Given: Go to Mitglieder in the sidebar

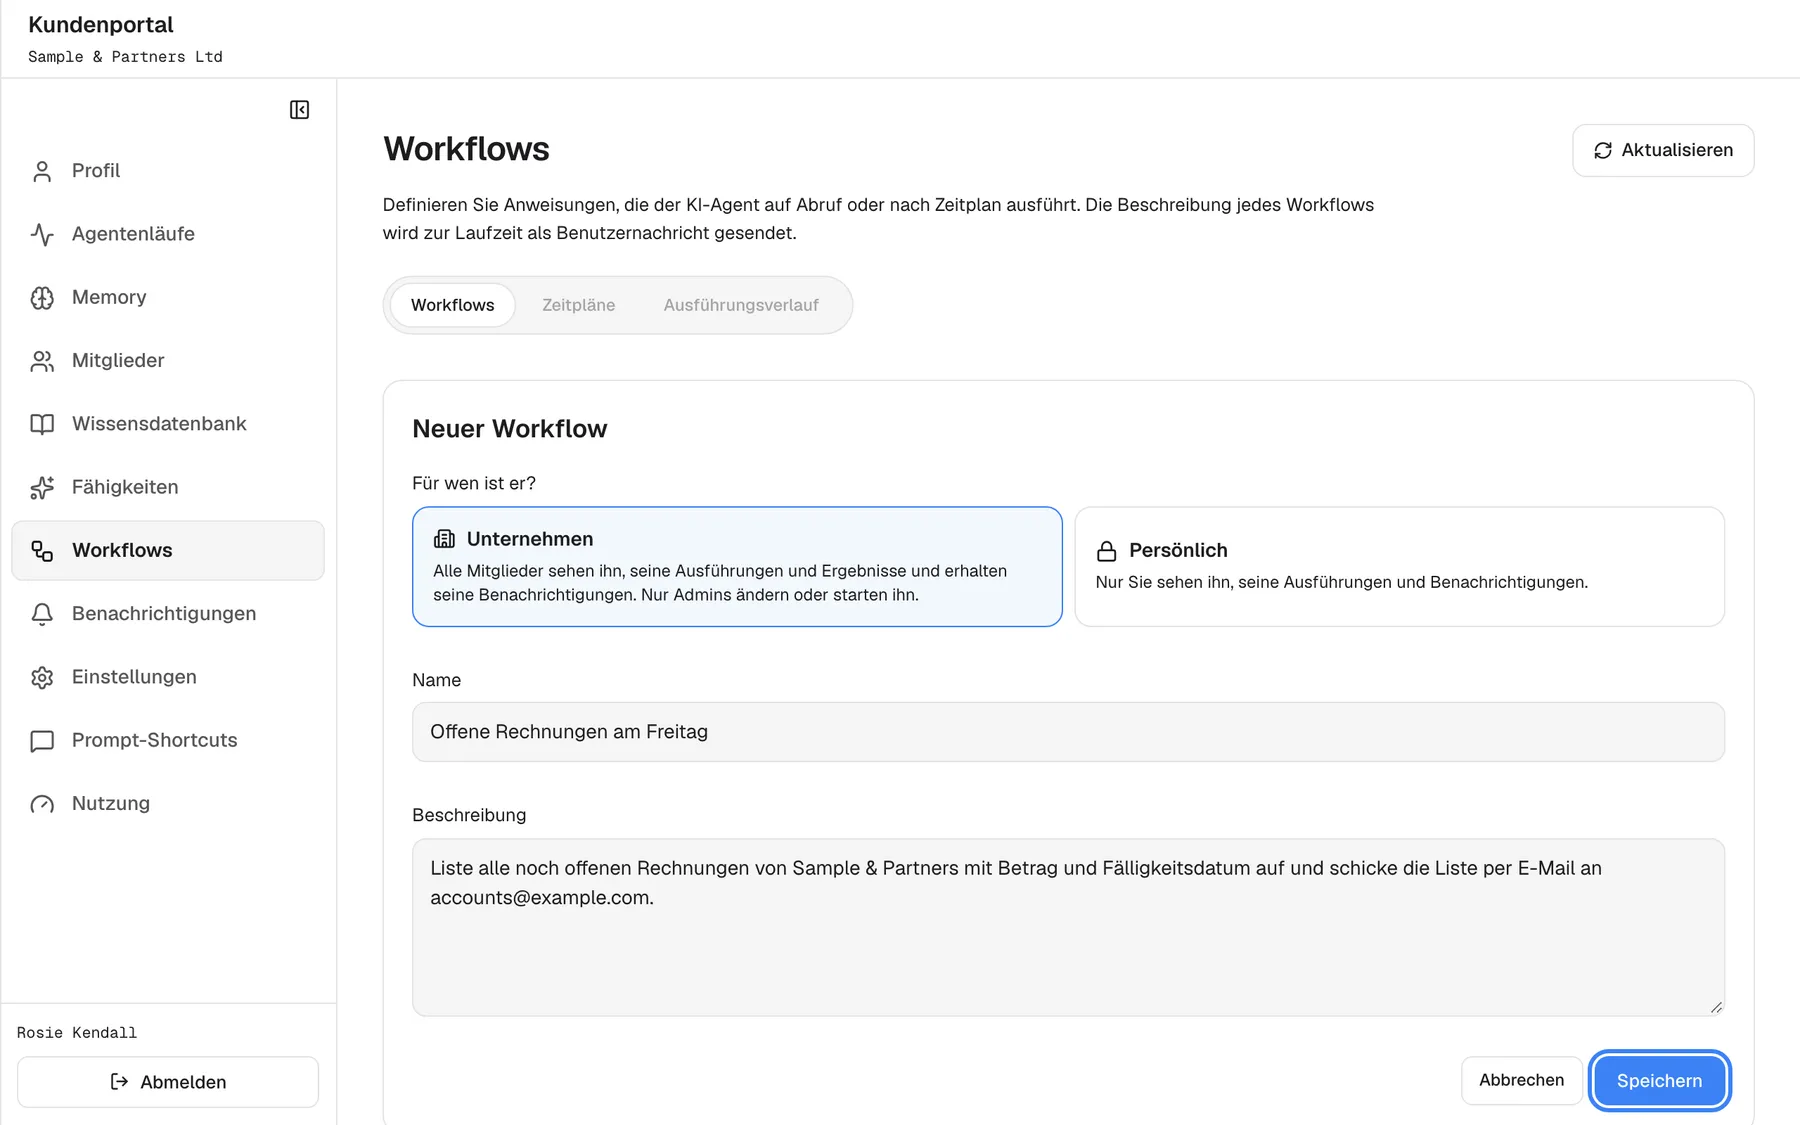Looking at the screenshot, I should point(168,360).
